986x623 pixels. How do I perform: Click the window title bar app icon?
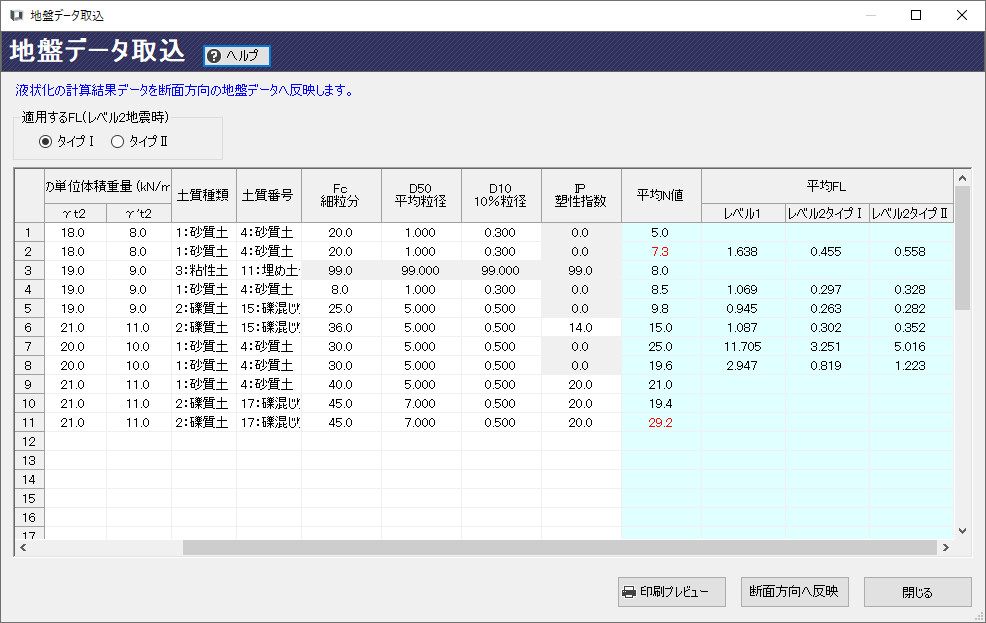pos(16,16)
